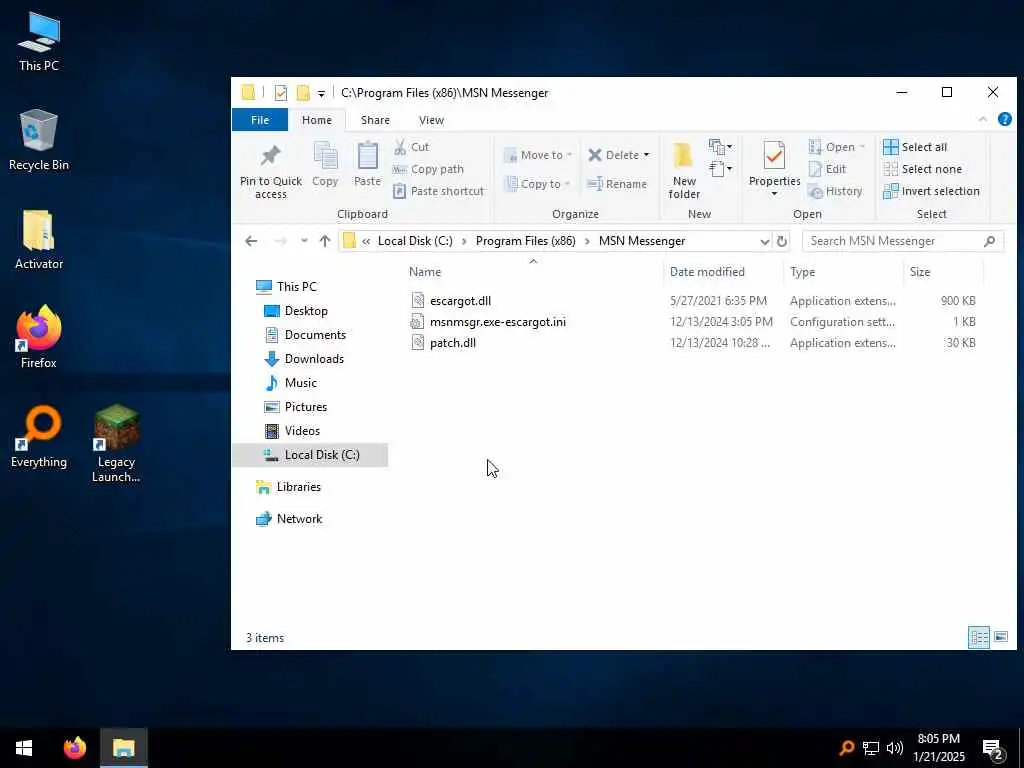The width and height of the screenshot is (1024, 768).
Task: Open the address bar history dropdown
Action: tap(764, 241)
